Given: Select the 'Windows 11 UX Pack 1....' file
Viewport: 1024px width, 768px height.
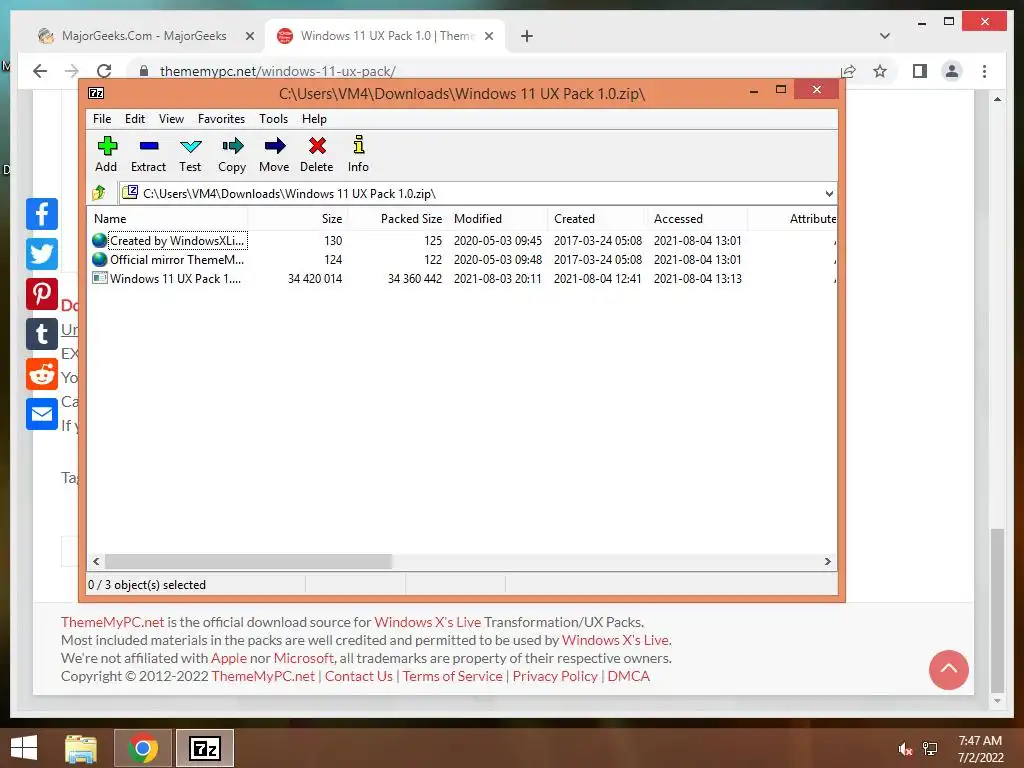Looking at the screenshot, I should click(x=168, y=278).
